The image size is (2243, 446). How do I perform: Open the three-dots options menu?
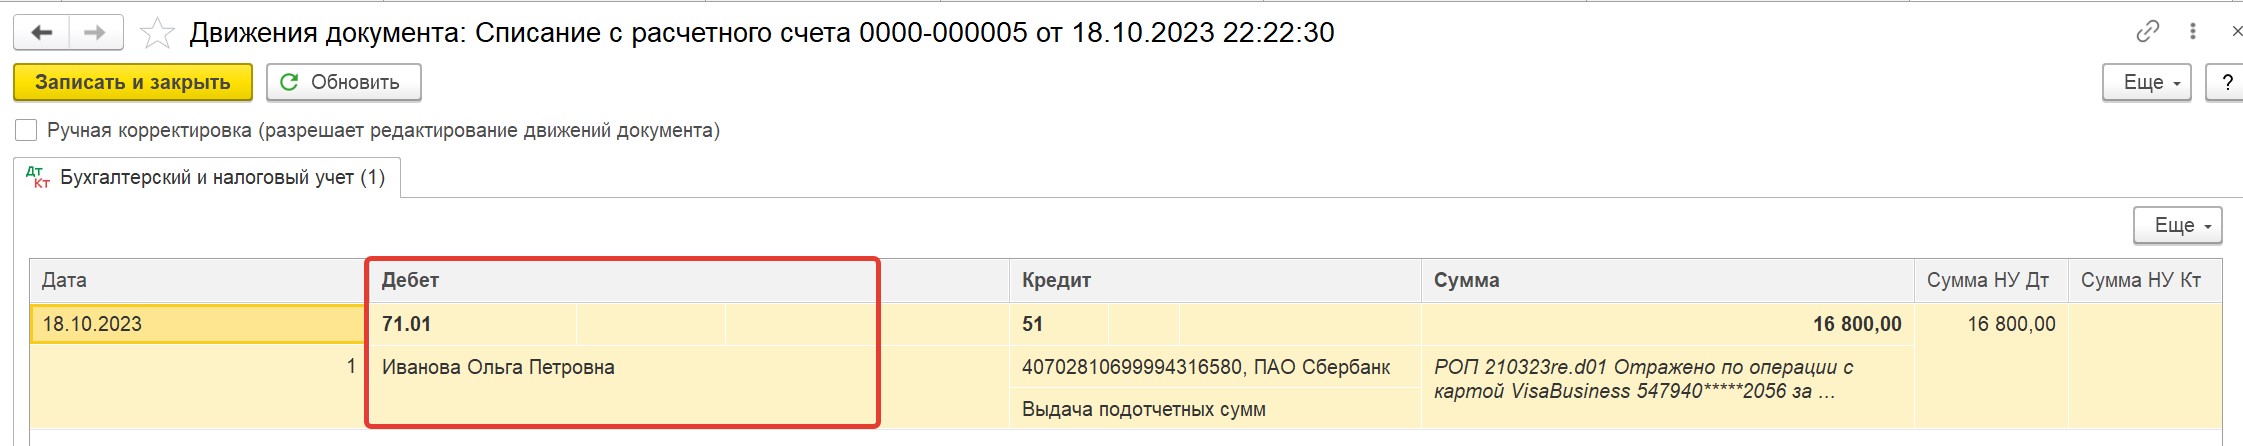[2193, 32]
